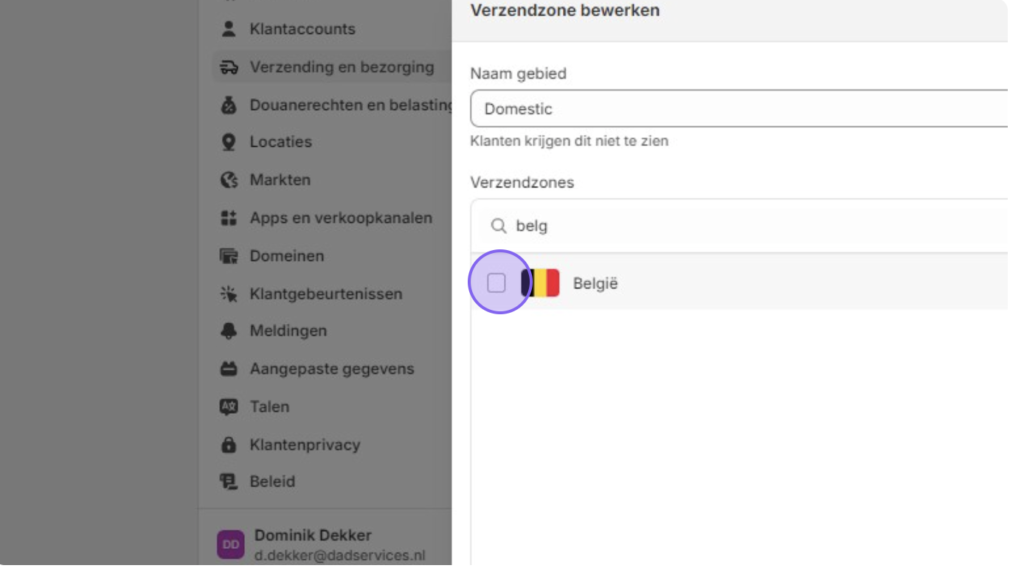Click the Domeinen icon
The width and height of the screenshot is (1024, 571).
coord(229,255)
